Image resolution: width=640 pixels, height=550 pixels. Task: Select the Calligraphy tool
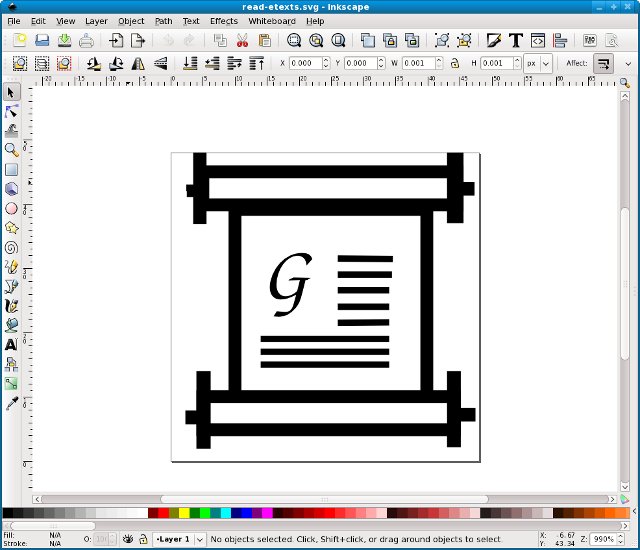11,306
